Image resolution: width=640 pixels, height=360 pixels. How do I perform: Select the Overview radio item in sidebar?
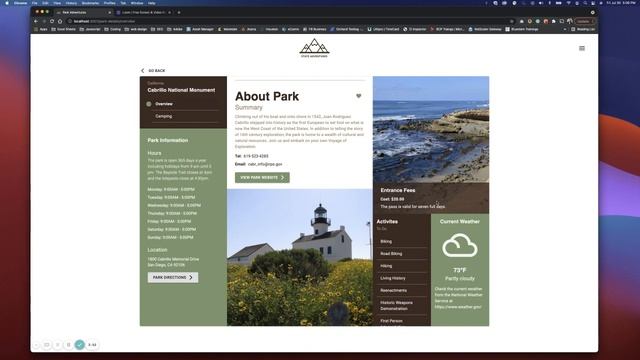point(149,104)
